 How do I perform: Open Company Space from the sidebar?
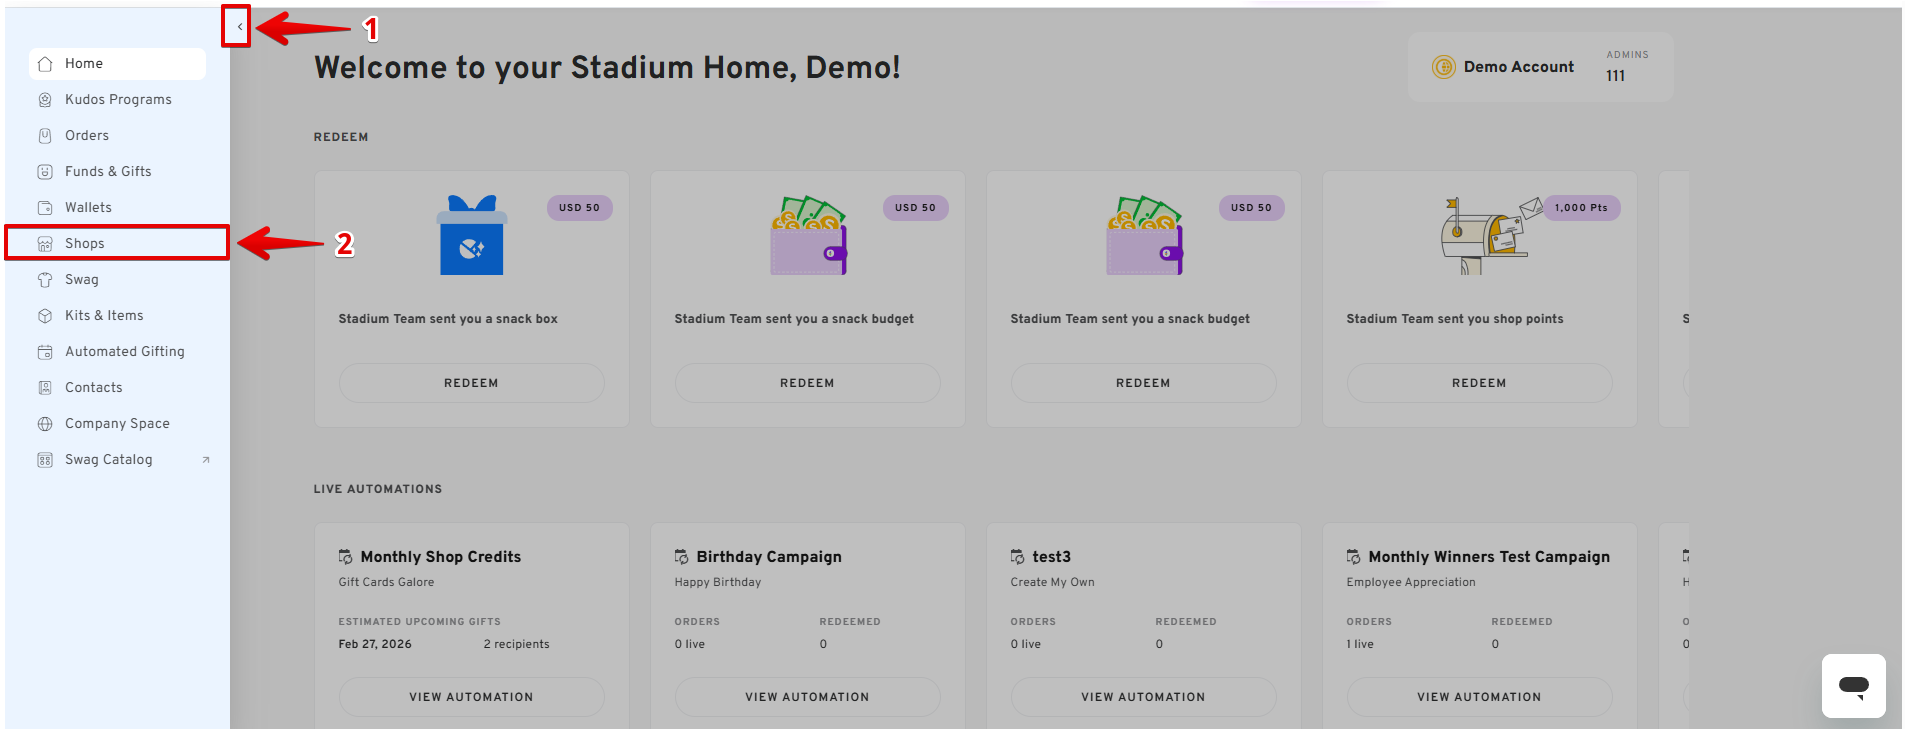117,424
